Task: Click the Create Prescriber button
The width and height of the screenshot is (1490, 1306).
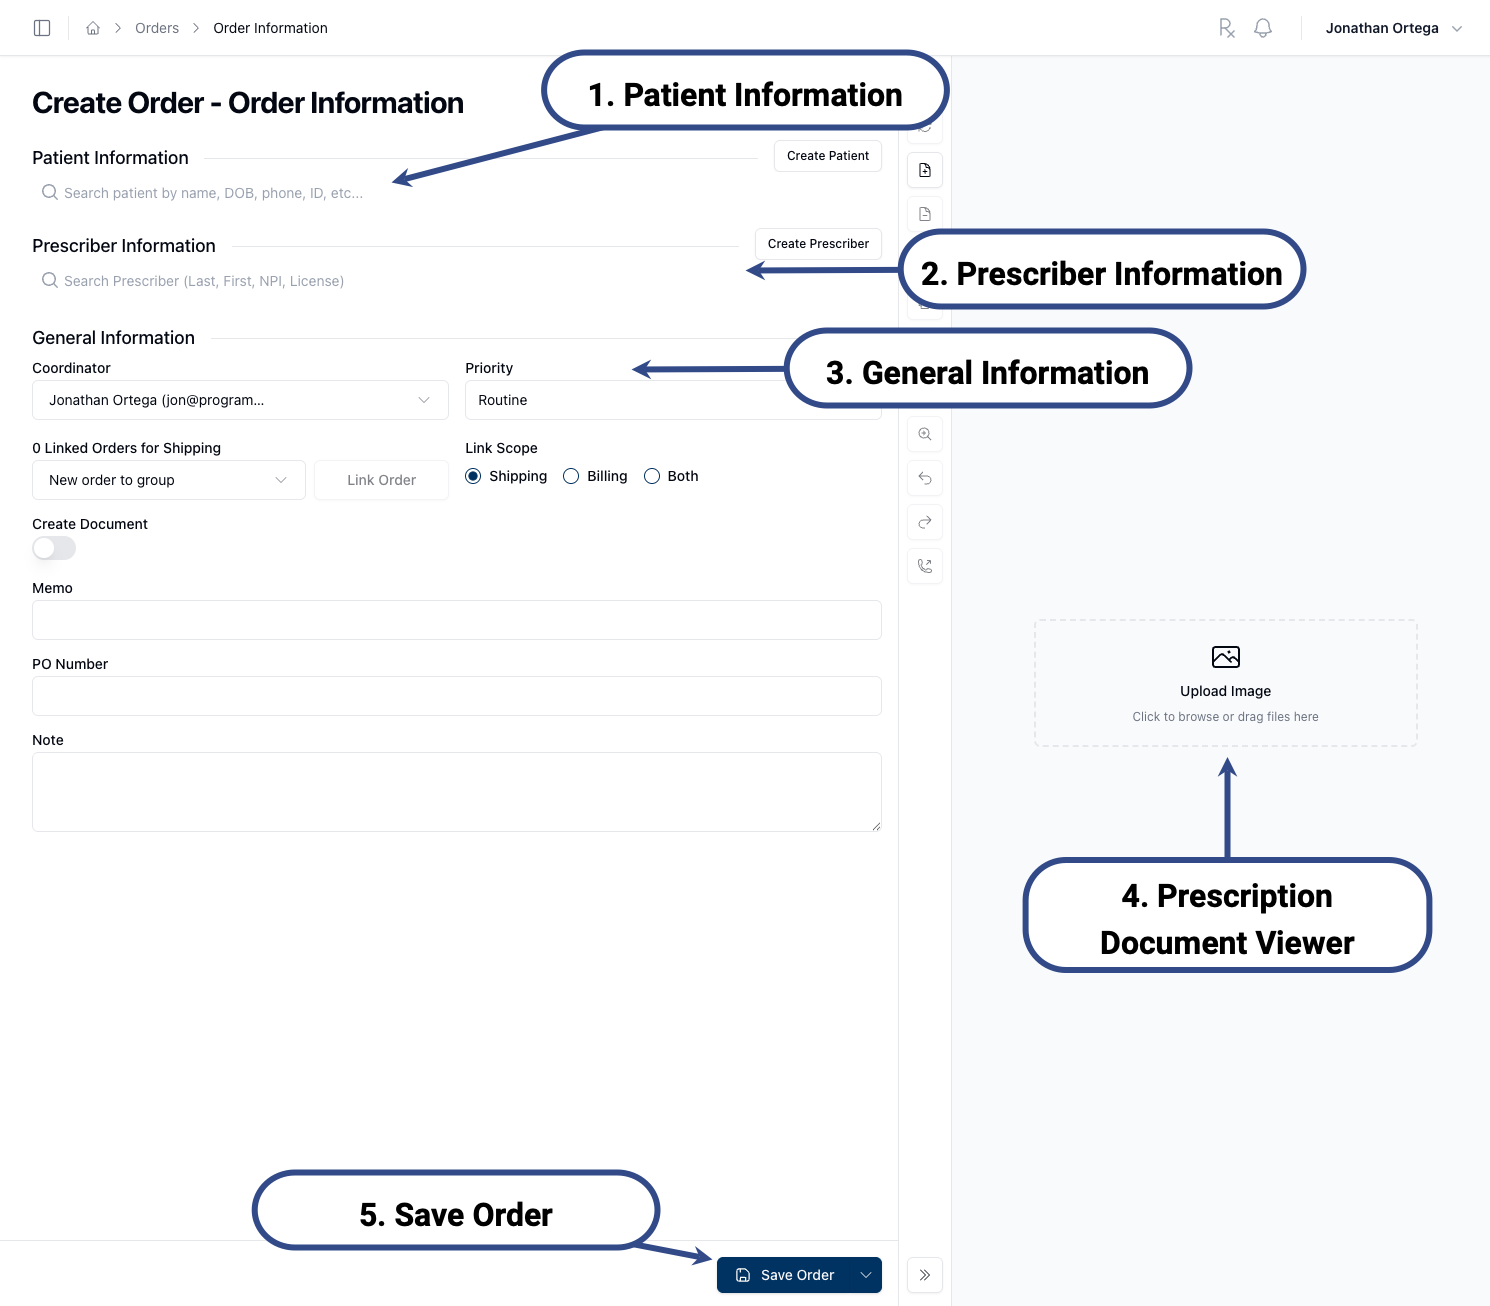Action: pyautogui.click(x=817, y=243)
